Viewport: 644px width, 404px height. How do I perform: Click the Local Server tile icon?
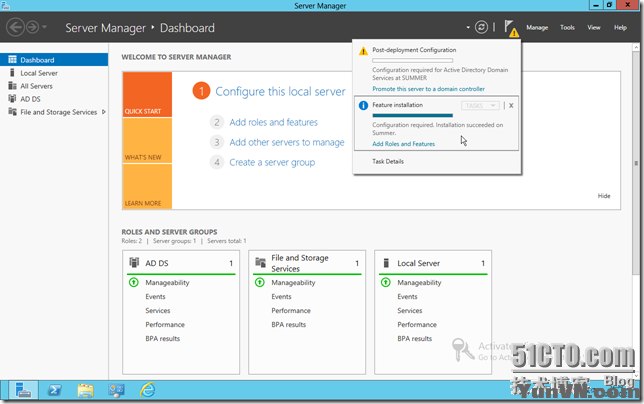(386, 262)
